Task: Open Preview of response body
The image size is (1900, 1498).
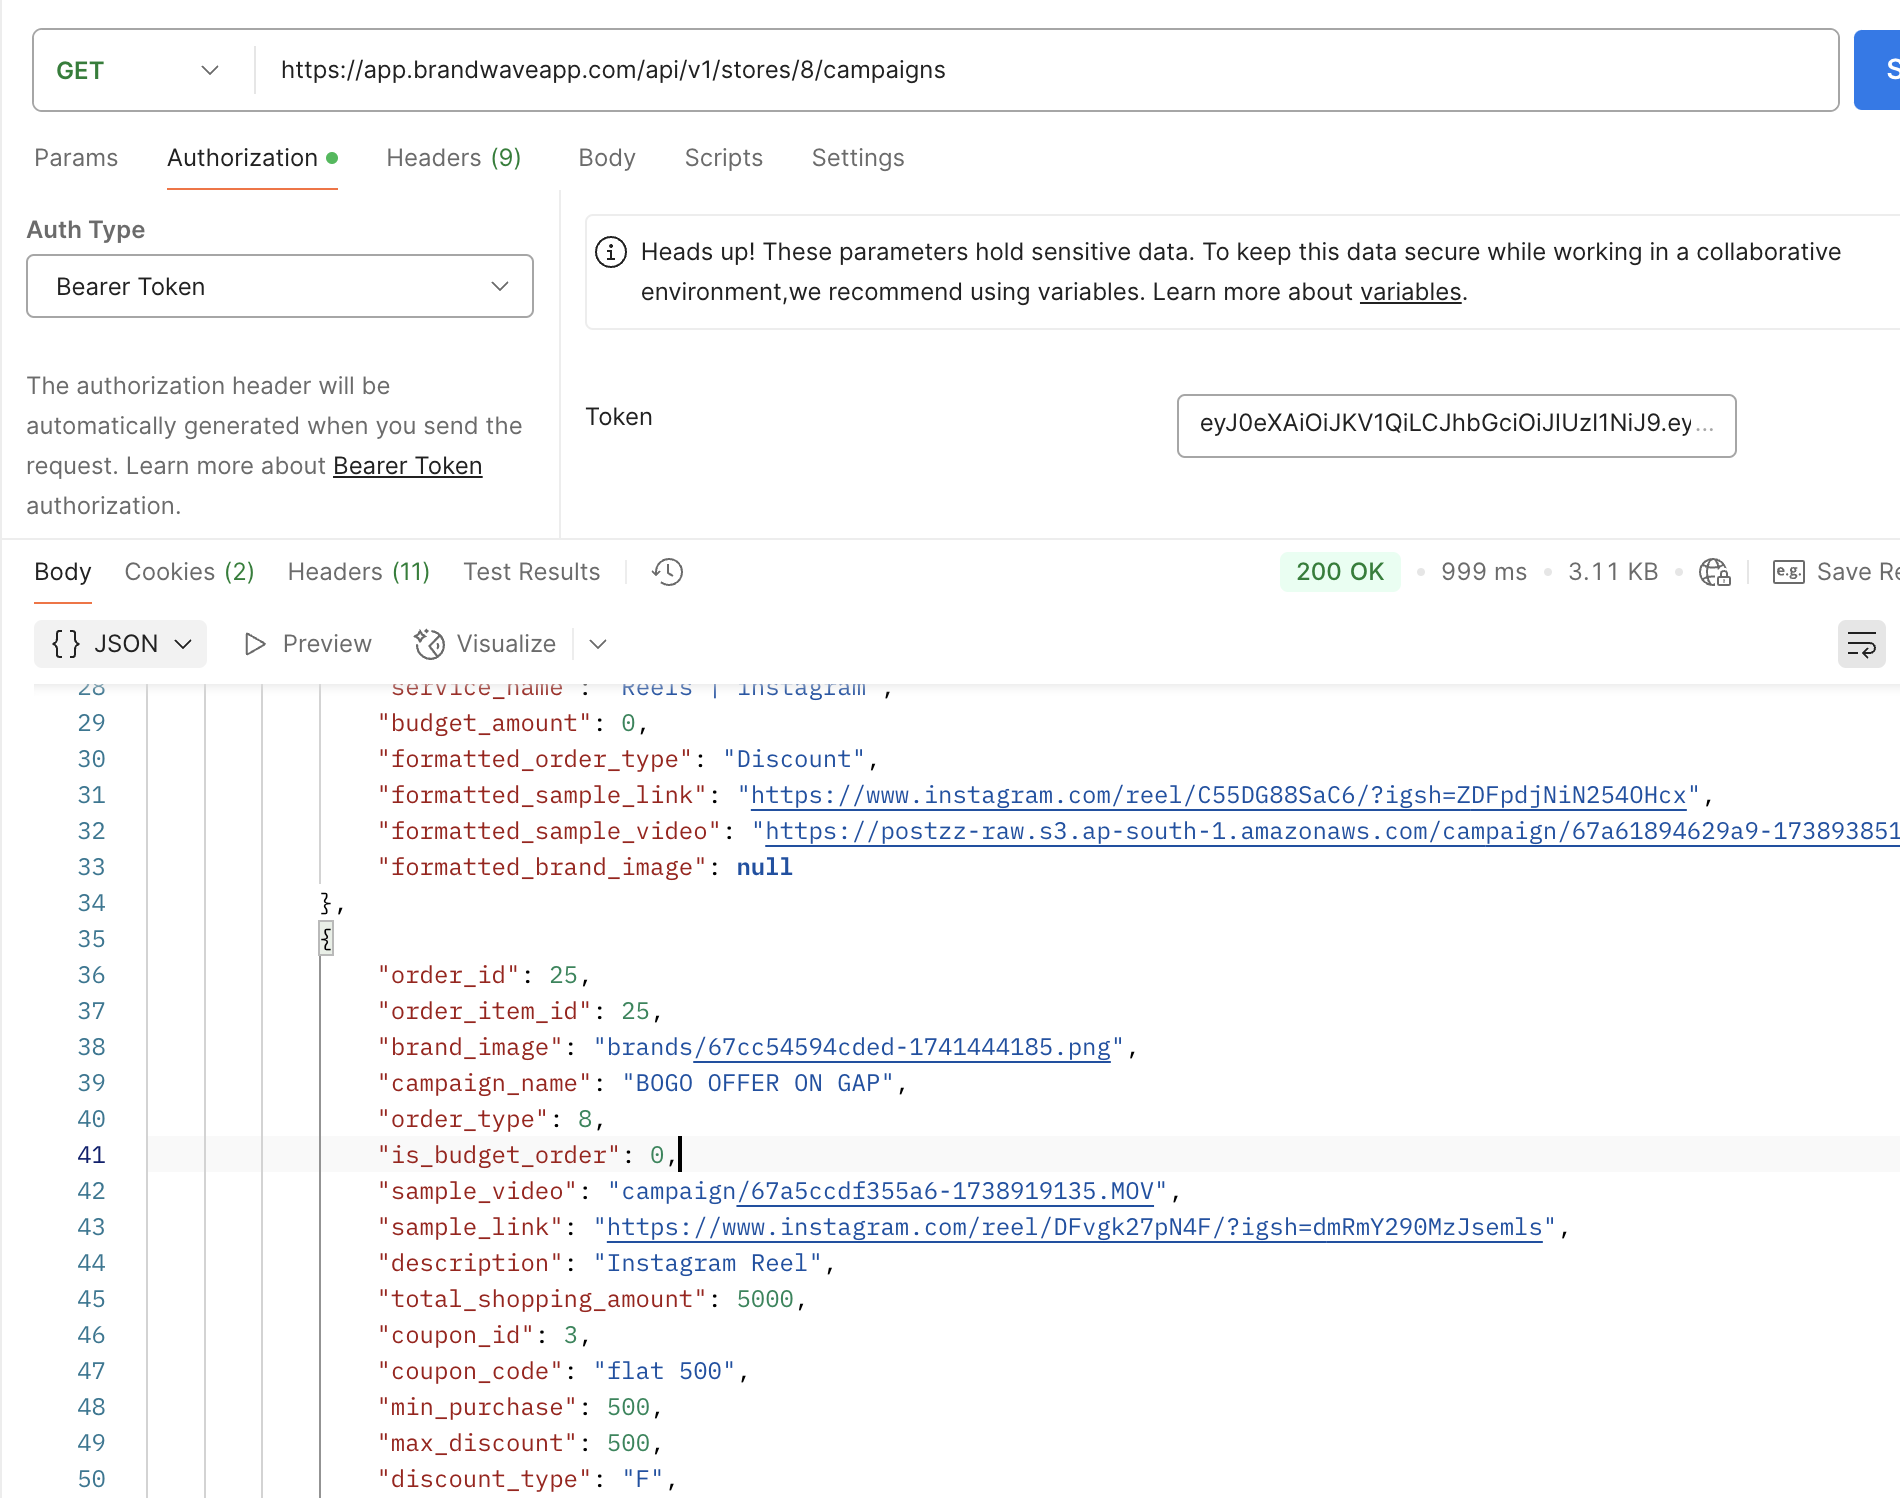Action: click(x=308, y=644)
